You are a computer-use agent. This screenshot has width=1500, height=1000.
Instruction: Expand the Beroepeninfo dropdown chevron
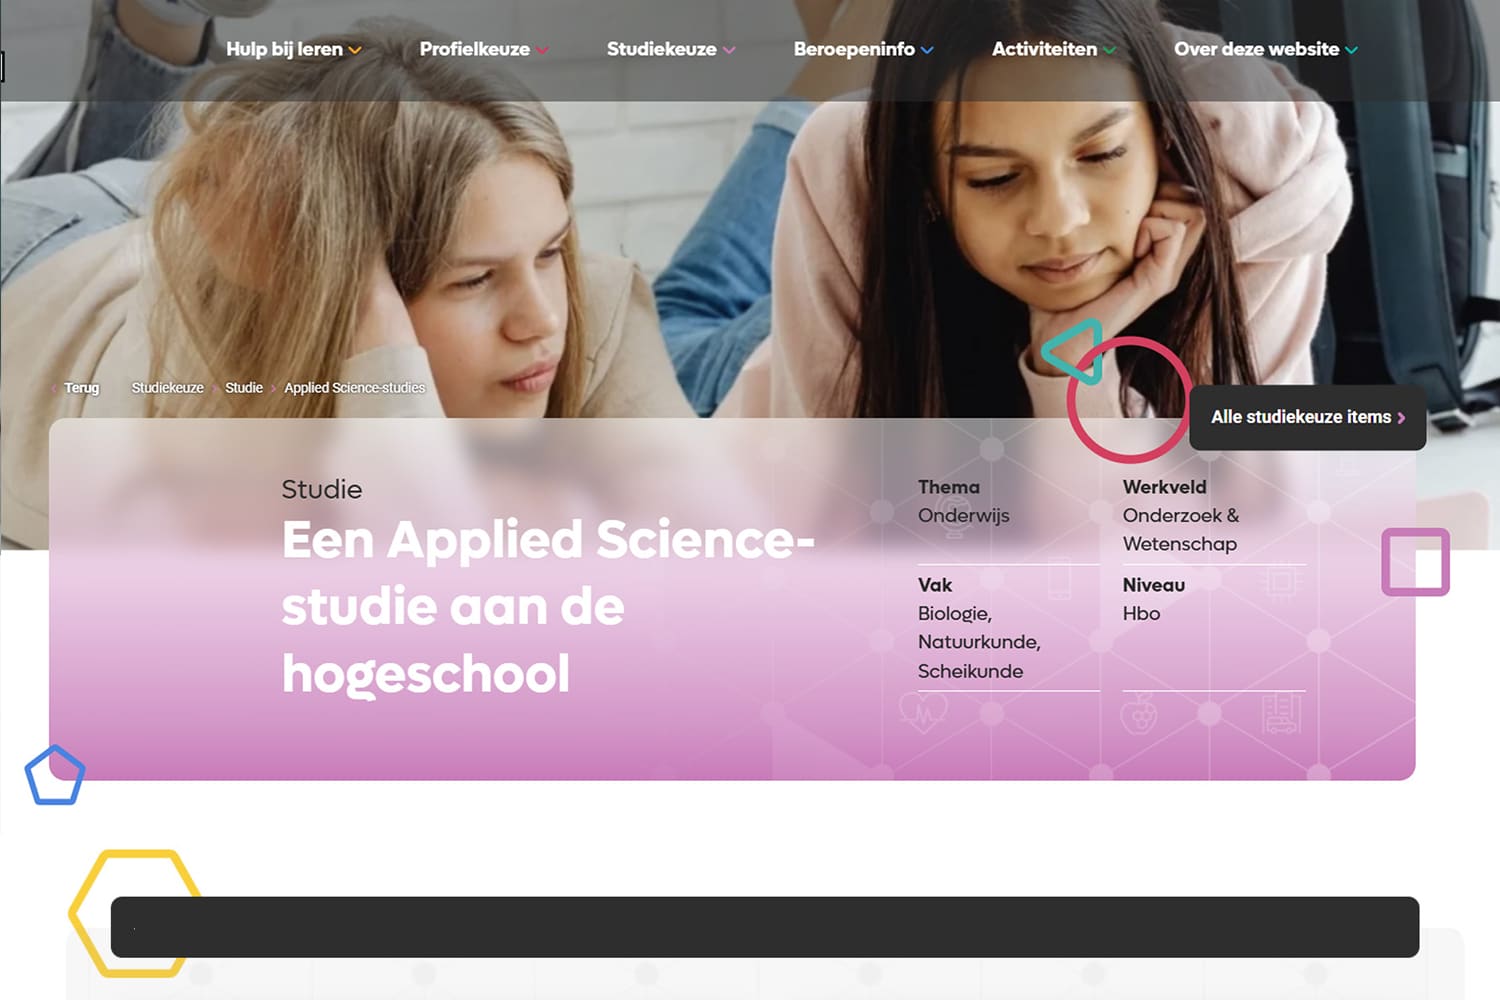[927, 50]
